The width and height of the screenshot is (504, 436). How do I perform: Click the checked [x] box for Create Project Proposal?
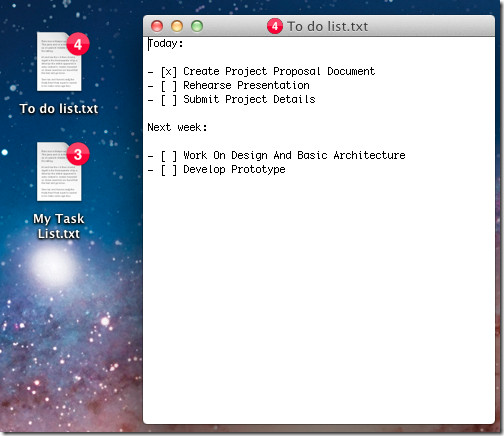click(x=169, y=72)
